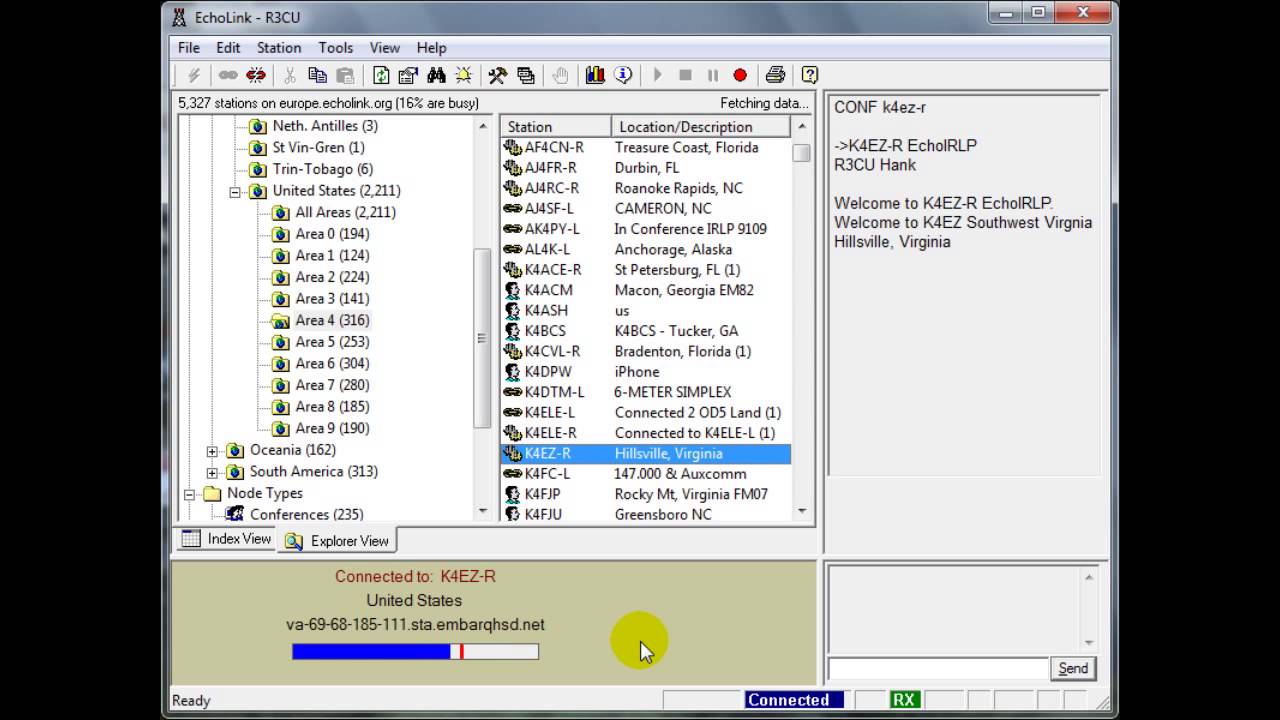Collapse the United States tree node
Screen dimensions: 1280x720
click(x=235, y=191)
